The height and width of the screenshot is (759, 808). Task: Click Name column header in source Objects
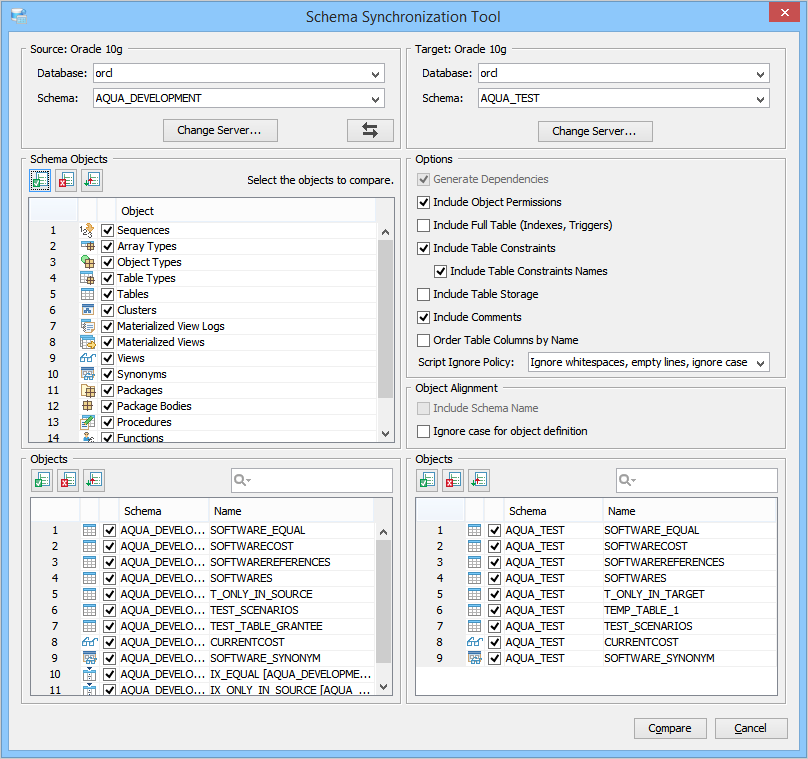[291, 511]
